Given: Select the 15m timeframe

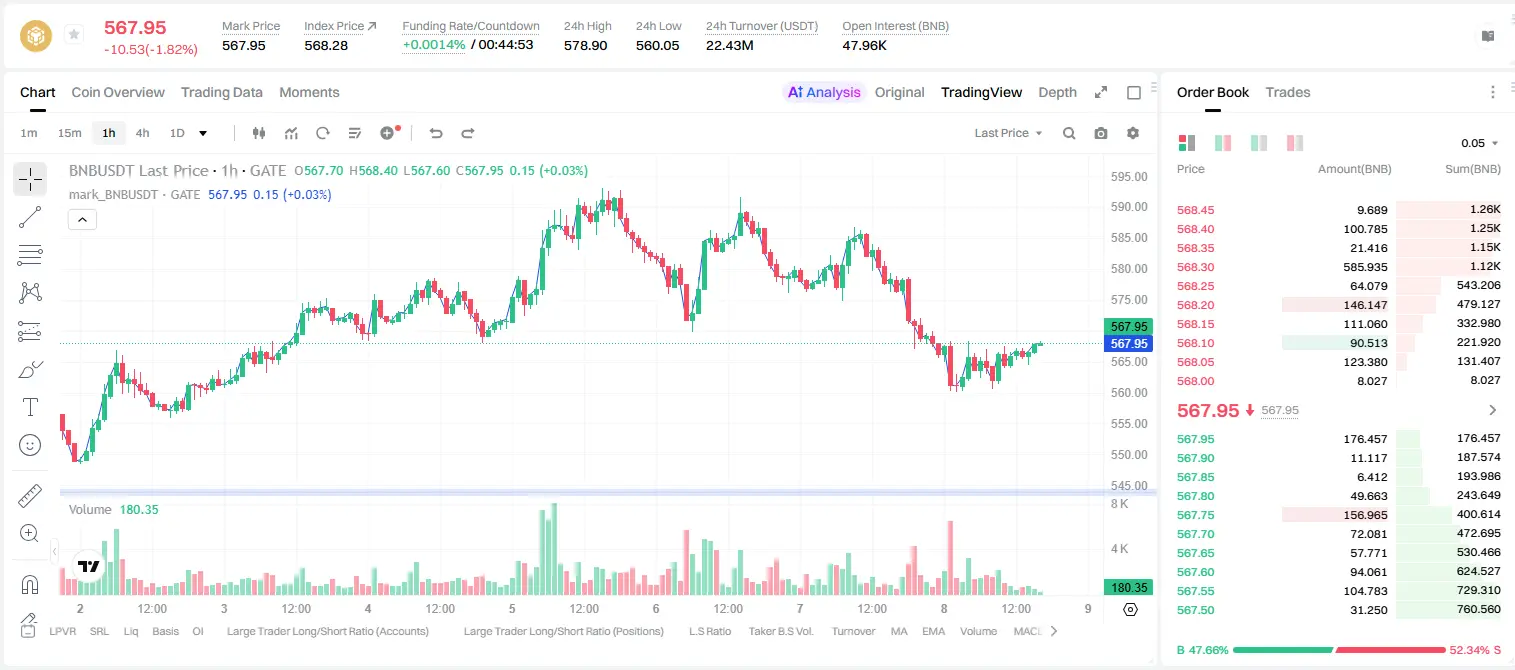Looking at the screenshot, I should tap(69, 133).
